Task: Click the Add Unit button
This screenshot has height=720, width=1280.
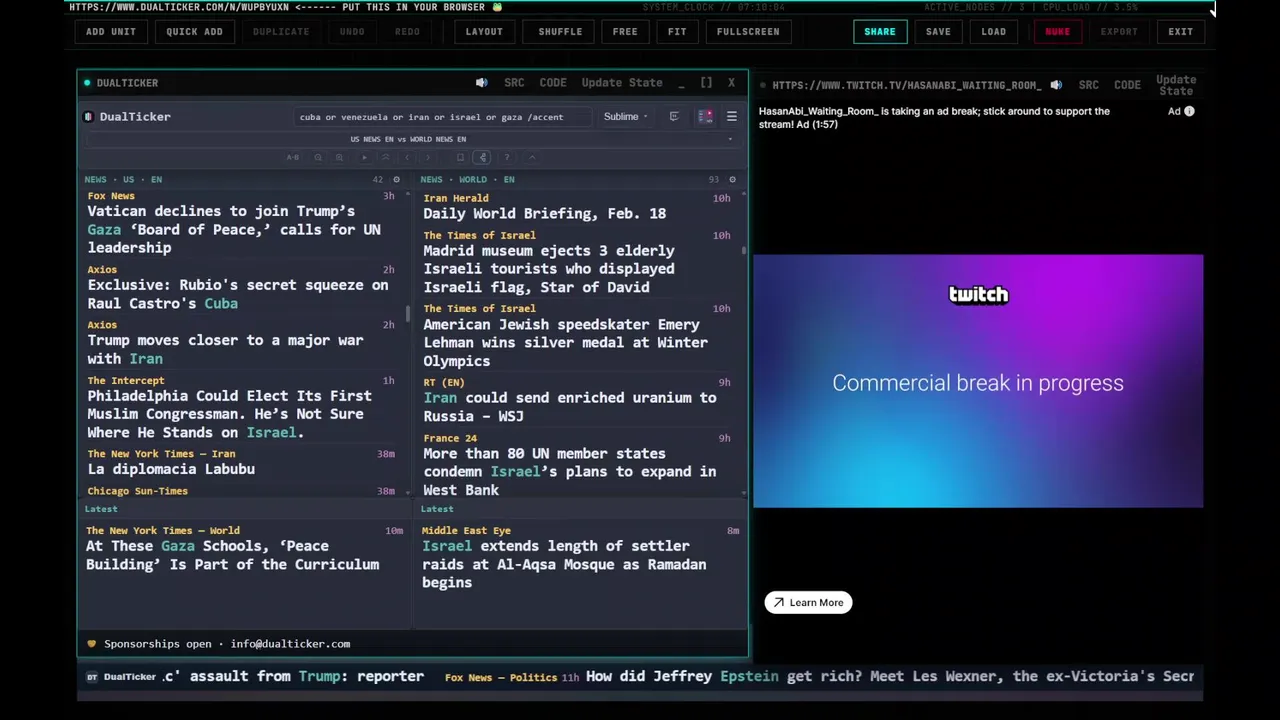Action: click(x=111, y=31)
